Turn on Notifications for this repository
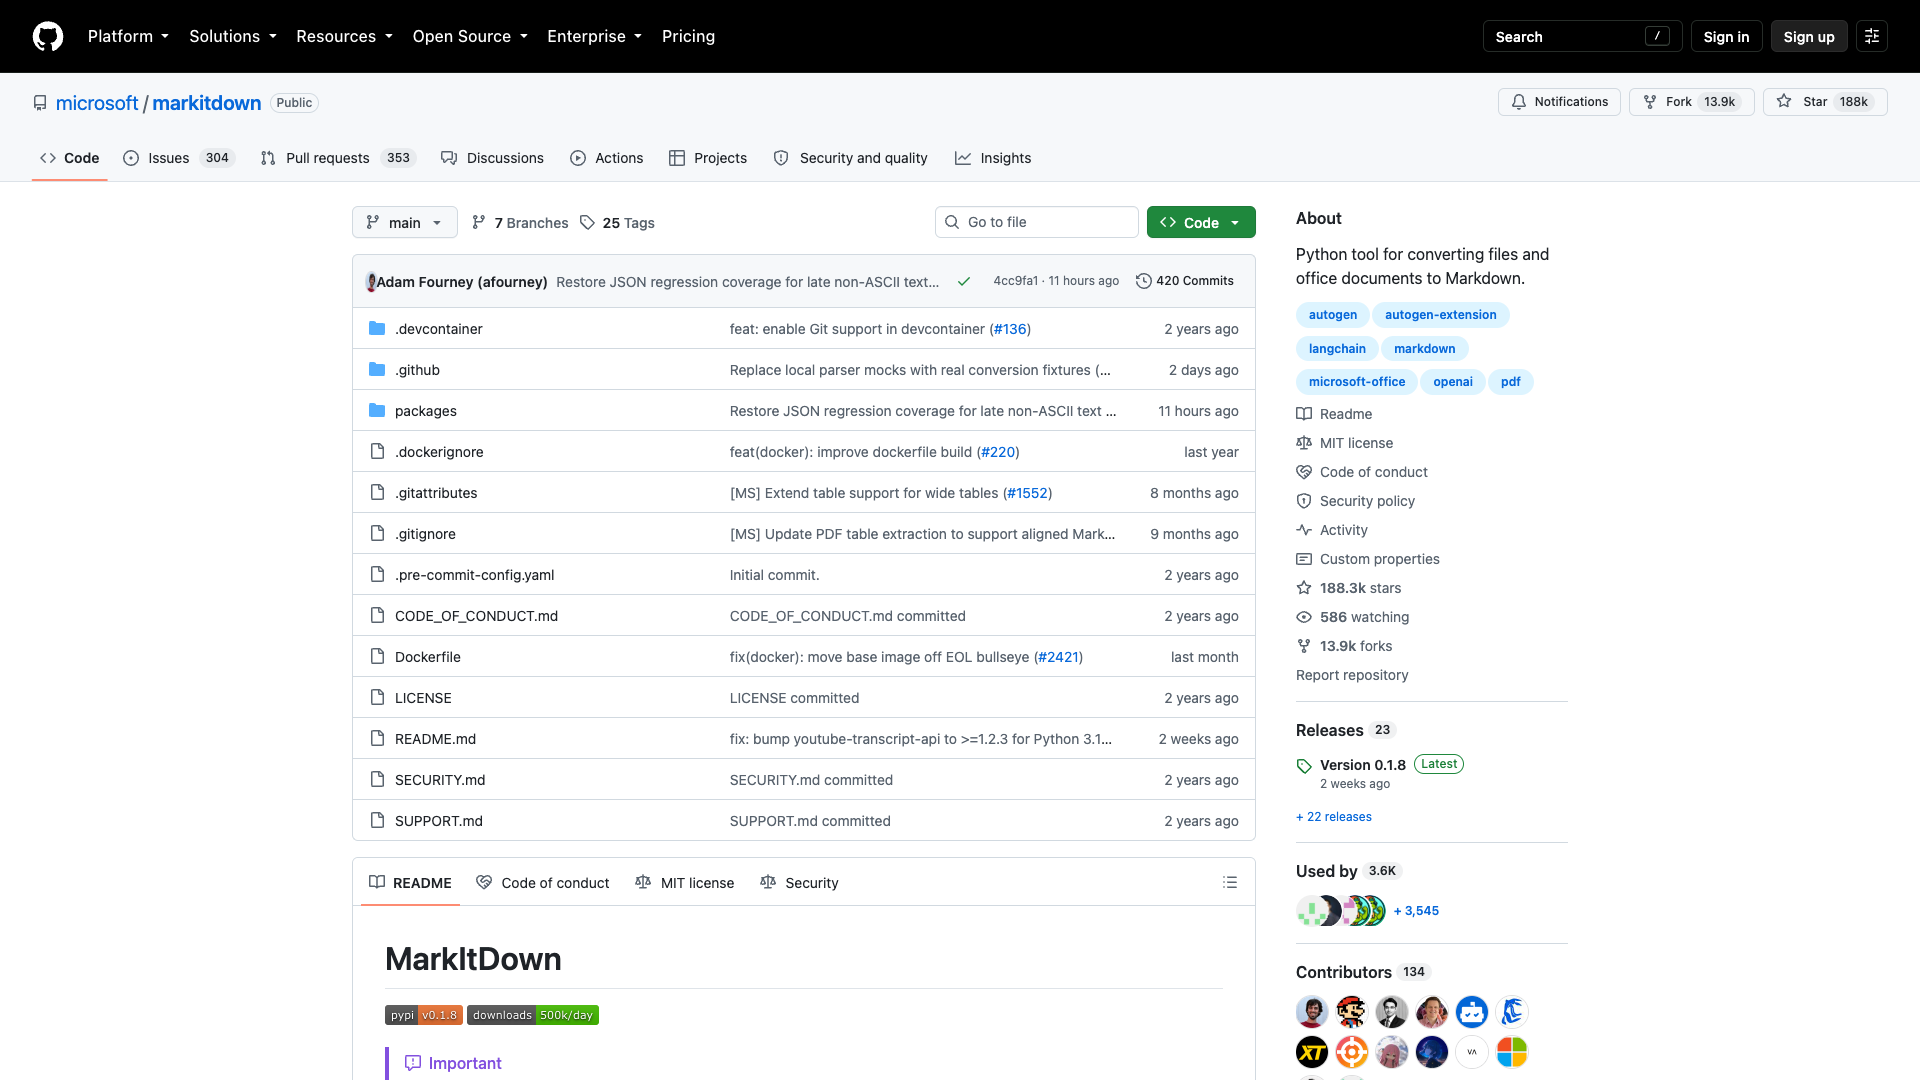 coord(1559,102)
